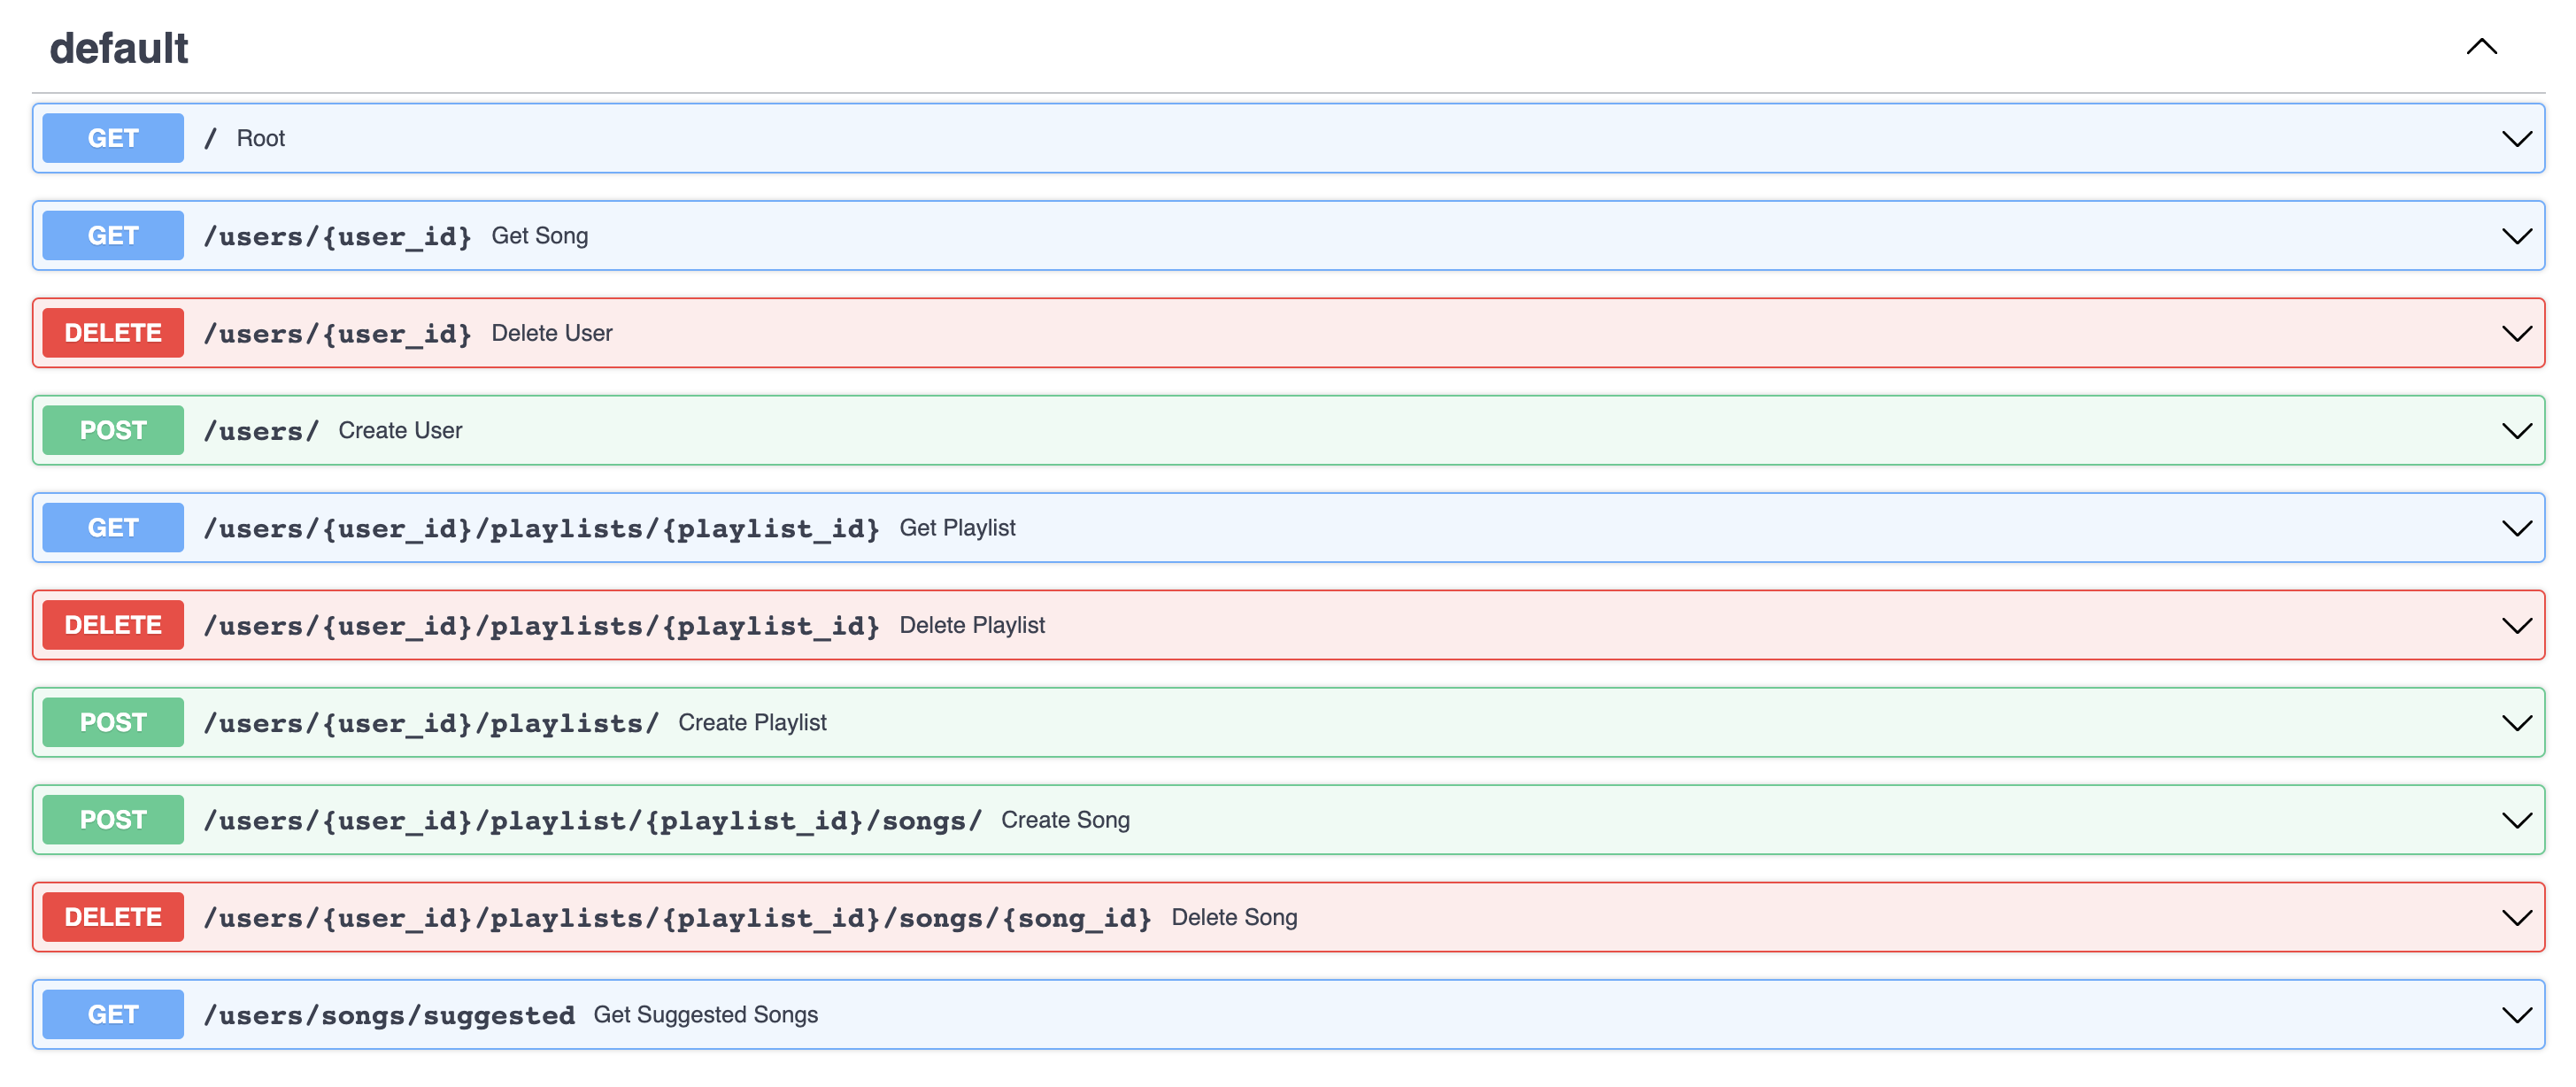Click the DELETE badge for Delete Song
The image size is (2576, 1087).
pos(113,918)
